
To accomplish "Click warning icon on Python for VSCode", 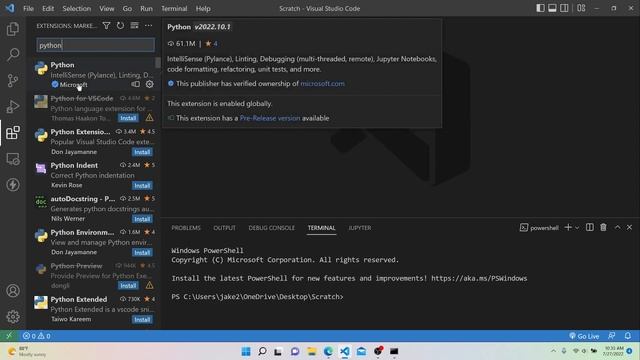I will 150,118.
